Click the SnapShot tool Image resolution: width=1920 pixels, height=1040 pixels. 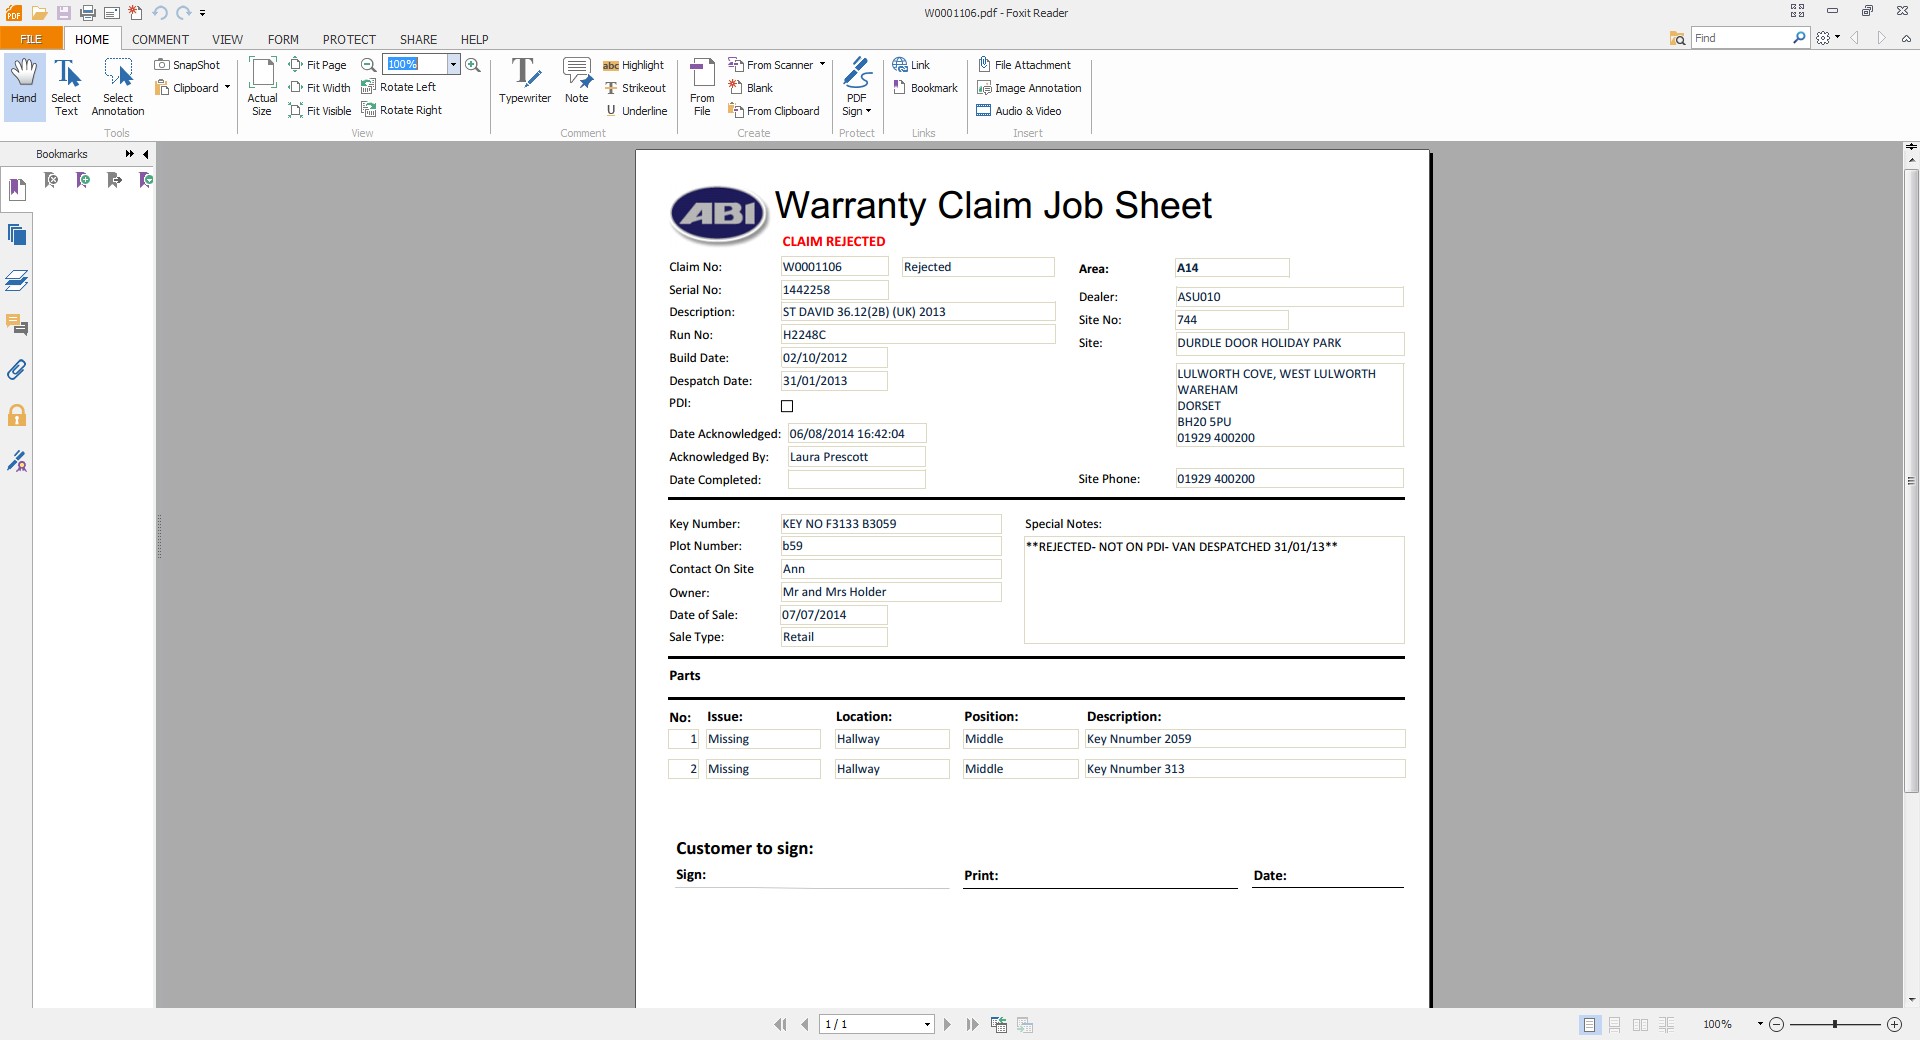pos(187,65)
